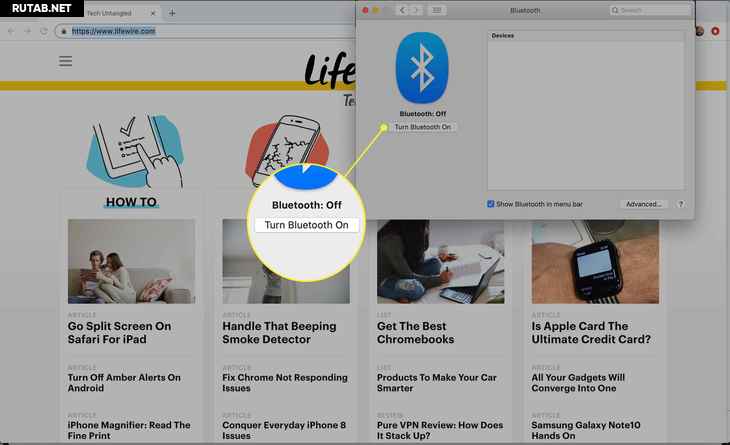Image resolution: width=730 pixels, height=445 pixels.
Task: Open Handle That Beeping Smoke Detector article
Action: (279, 333)
